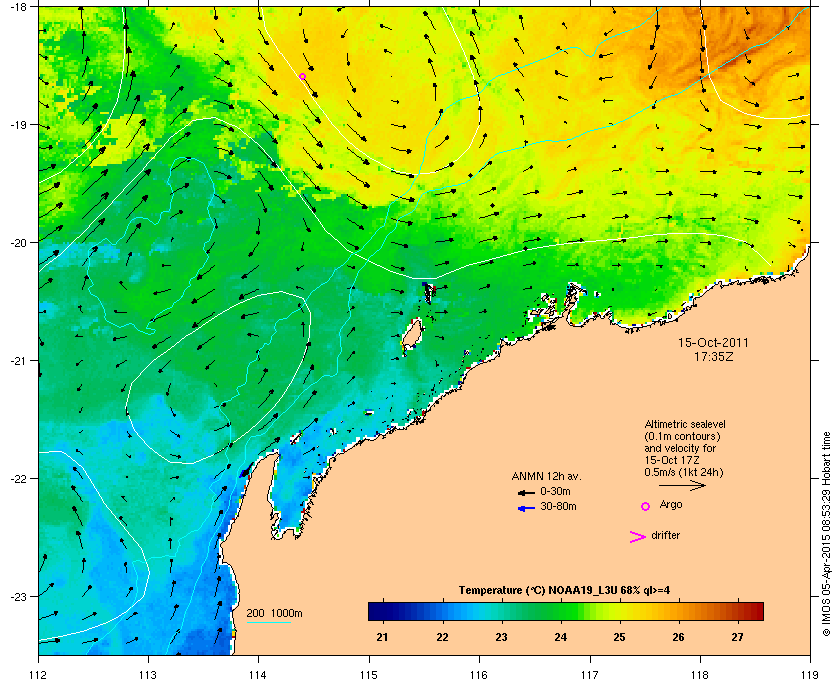
Task: Click the 0-30m depth label
Action: point(555,491)
